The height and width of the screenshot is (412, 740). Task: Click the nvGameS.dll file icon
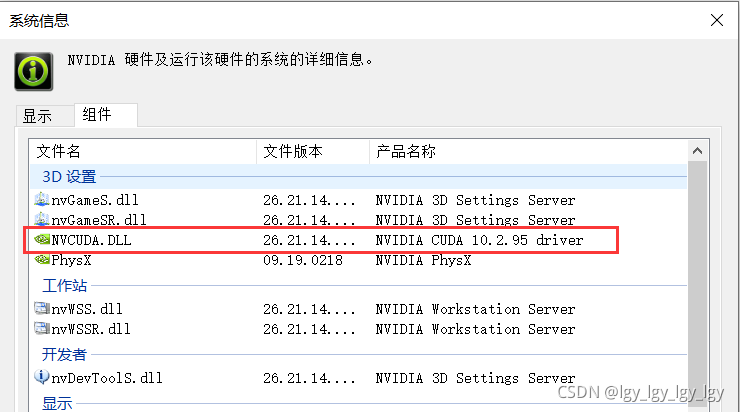(x=42, y=199)
